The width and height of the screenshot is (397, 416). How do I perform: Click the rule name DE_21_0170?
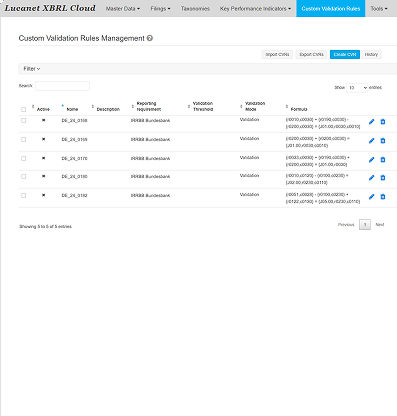pos(74,158)
